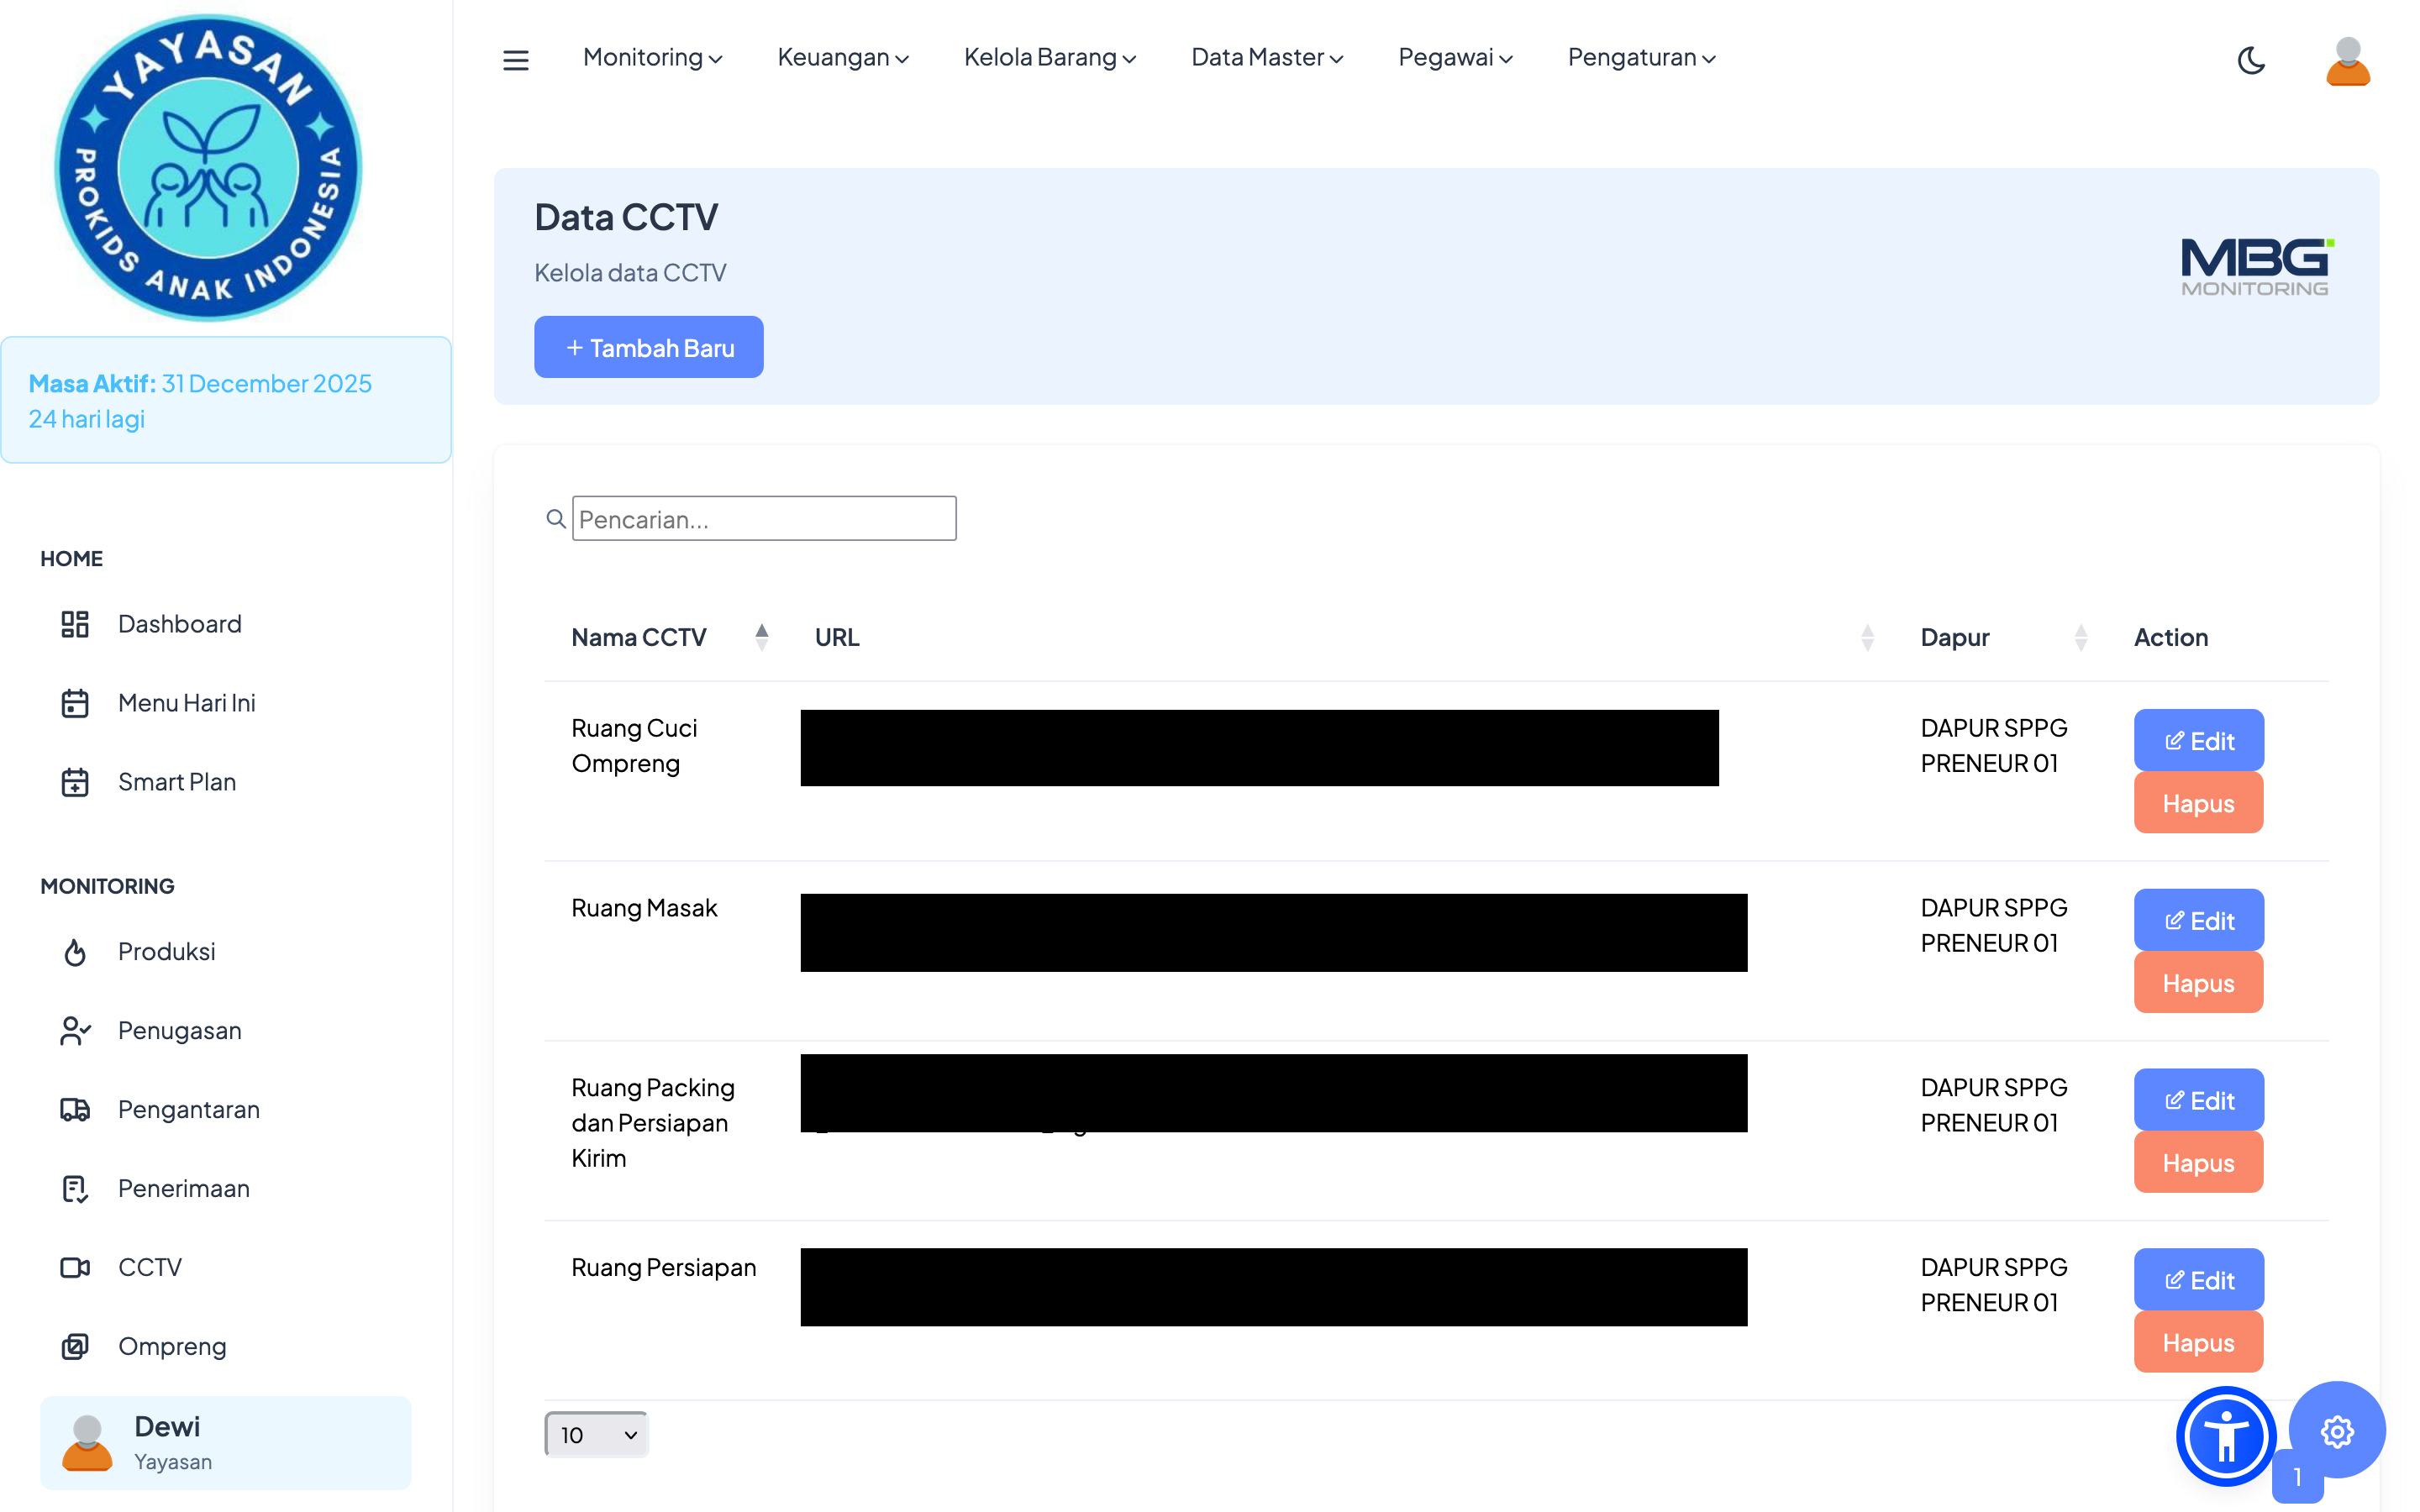Open the settings gear floating button

[x=2336, y=1431]
